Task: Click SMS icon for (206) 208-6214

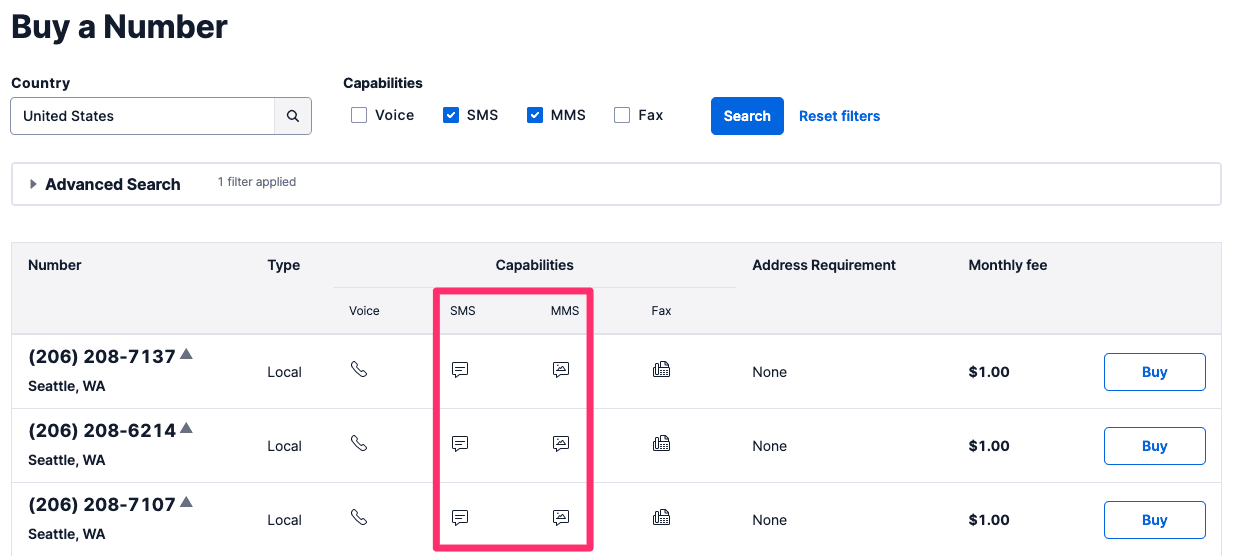Action: 460,444
